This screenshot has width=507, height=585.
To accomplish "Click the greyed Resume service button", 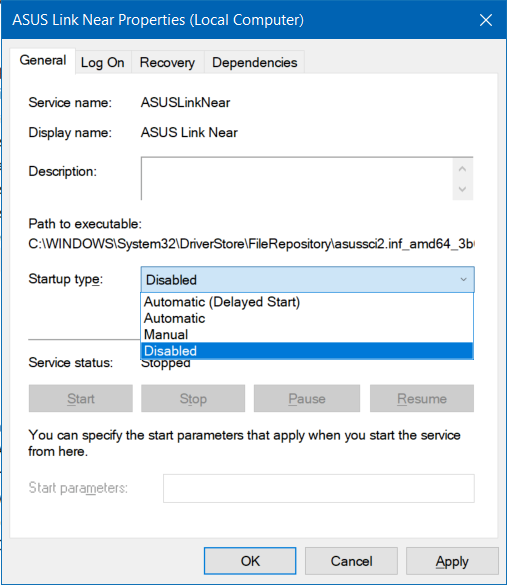I will [x=422, y=398].
